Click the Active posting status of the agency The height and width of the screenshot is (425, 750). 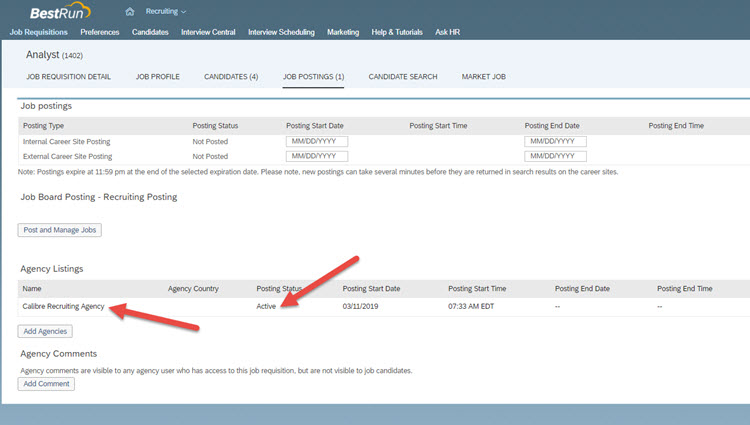tap(266, 306)
